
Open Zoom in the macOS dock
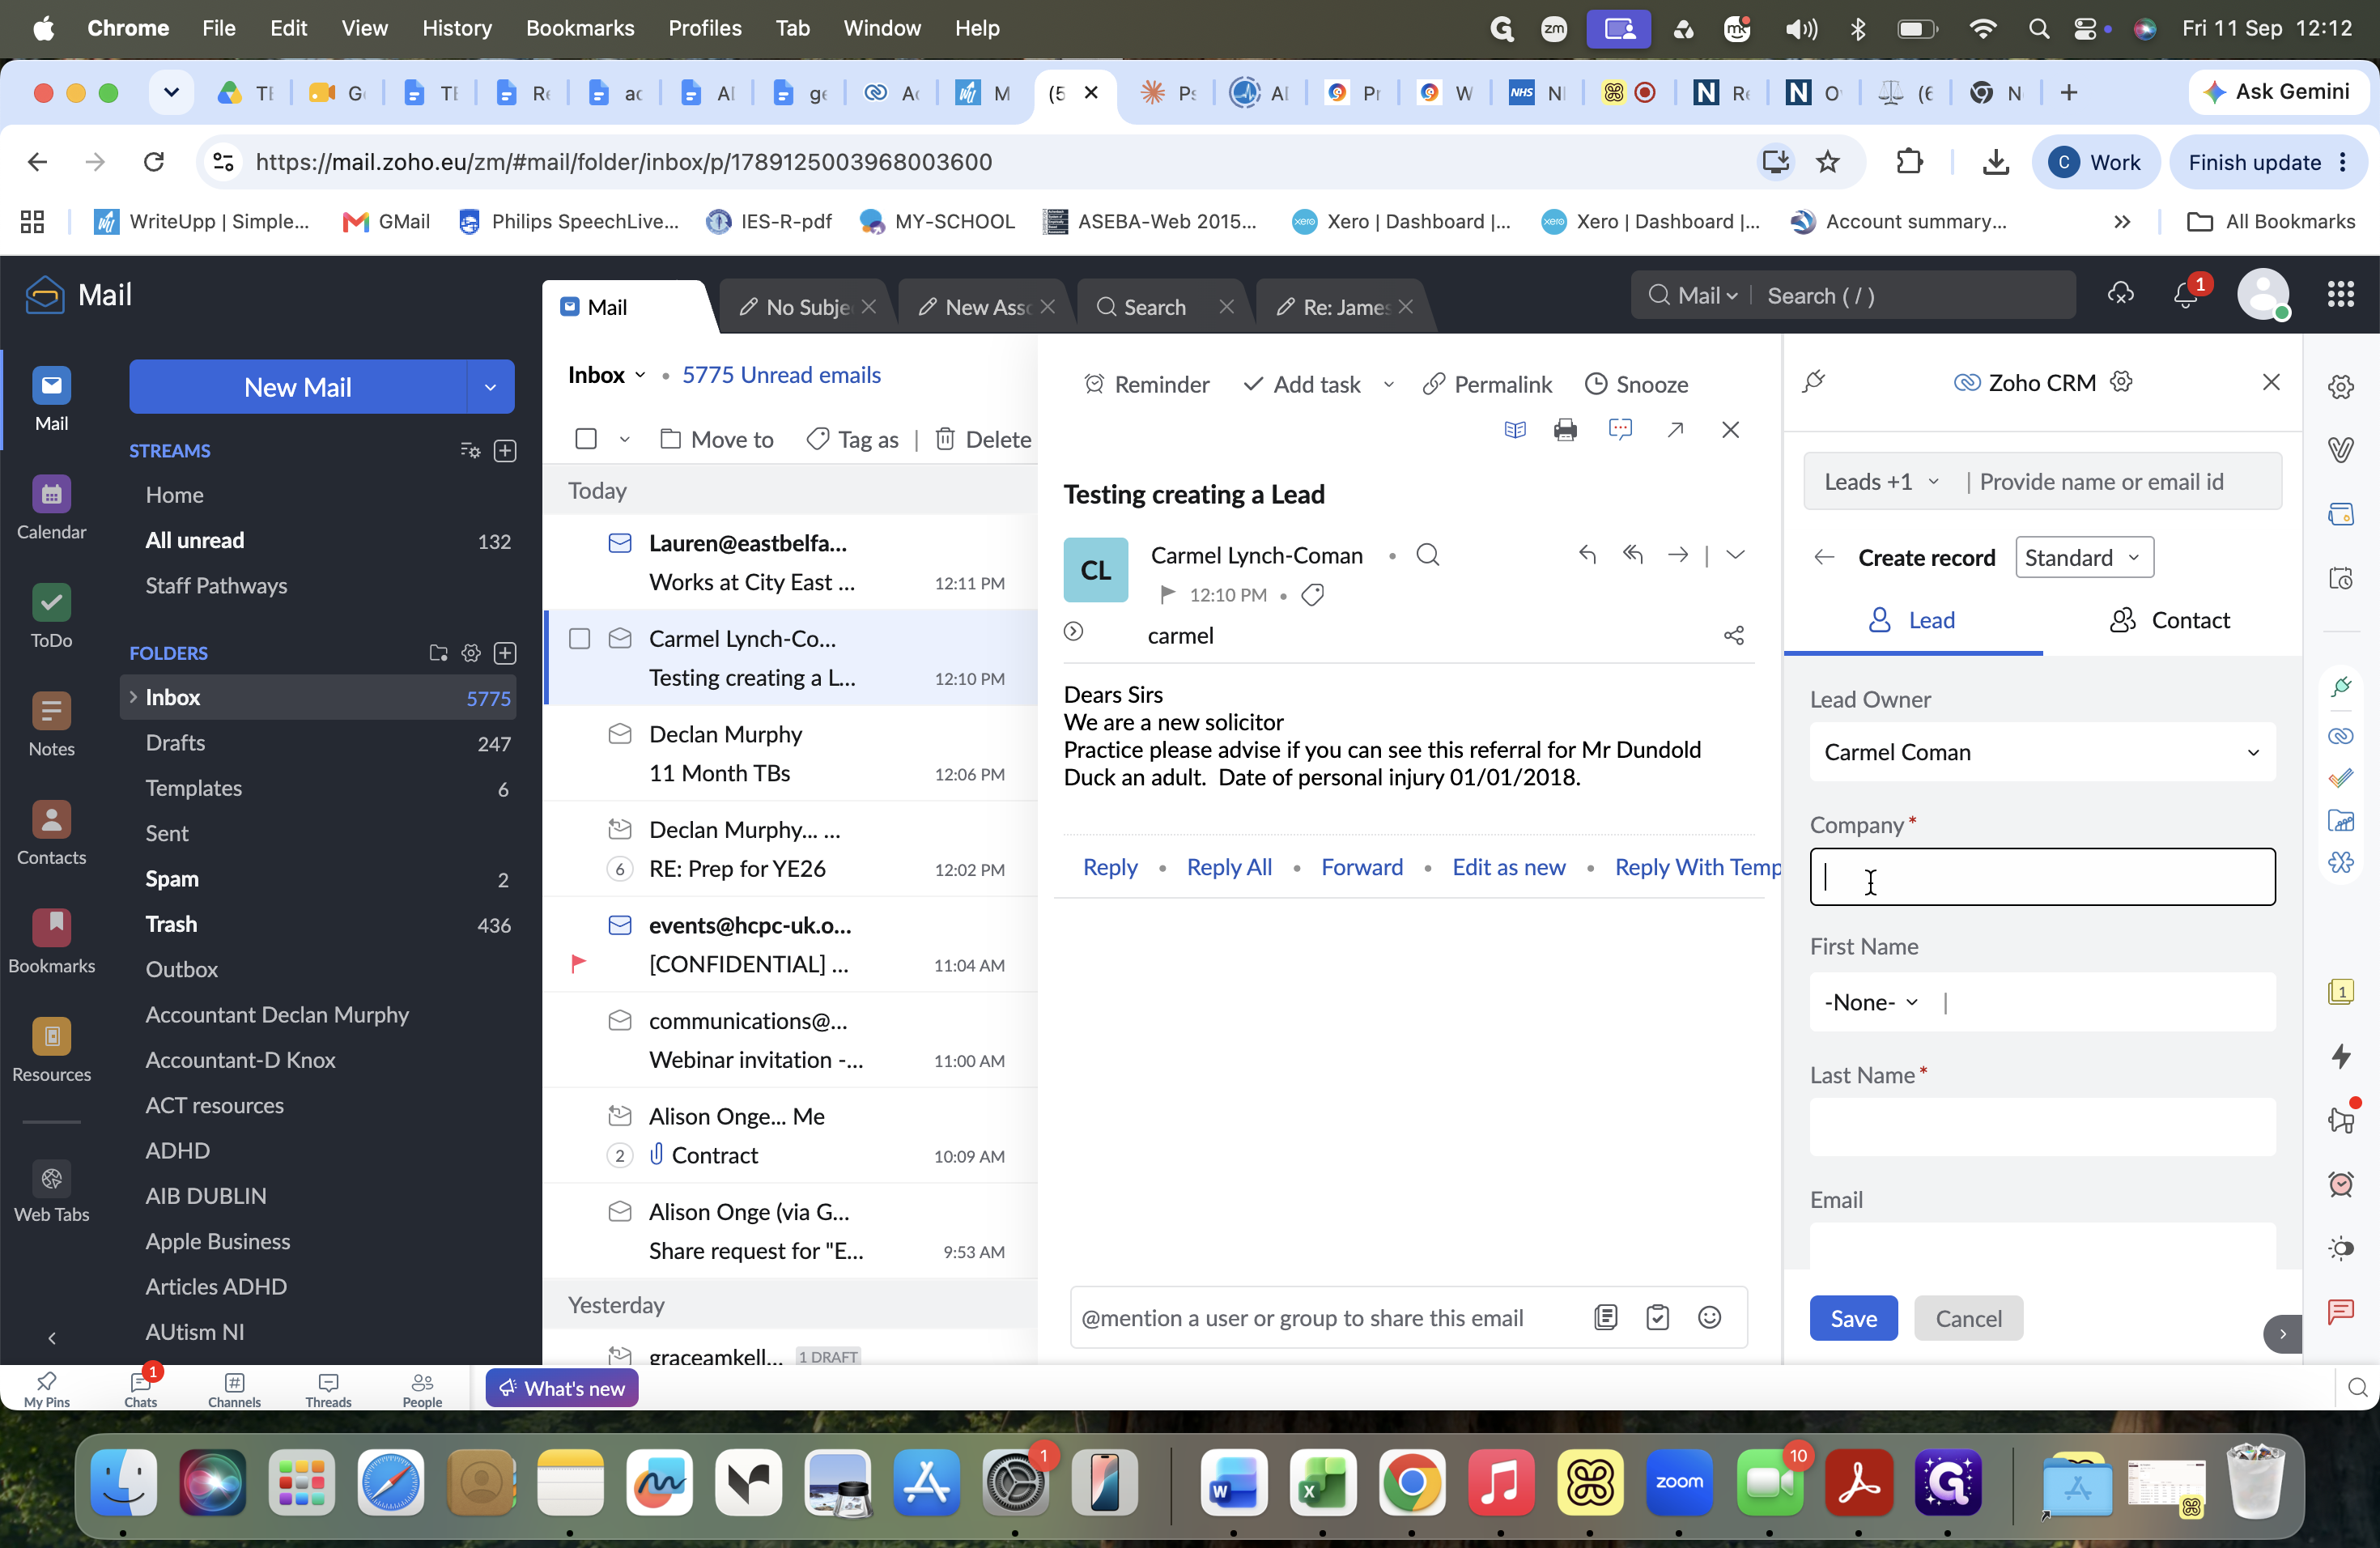click(1679, 1482)
